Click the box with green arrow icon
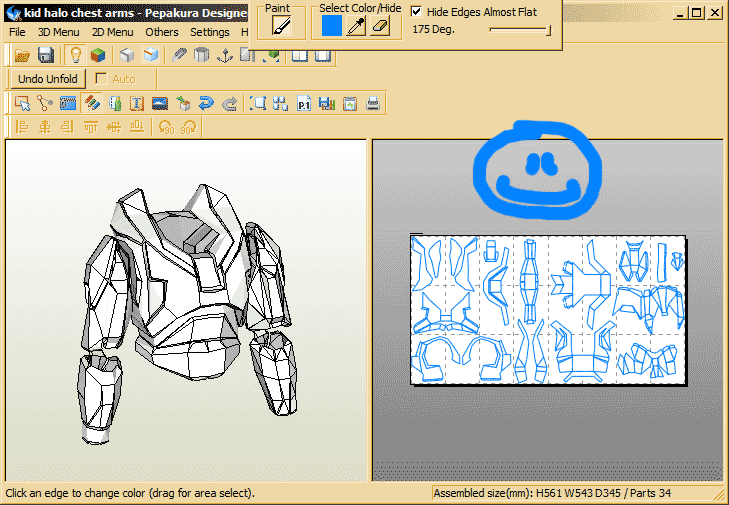The width and height of the screenshot is (729, 505). point(183,103)
